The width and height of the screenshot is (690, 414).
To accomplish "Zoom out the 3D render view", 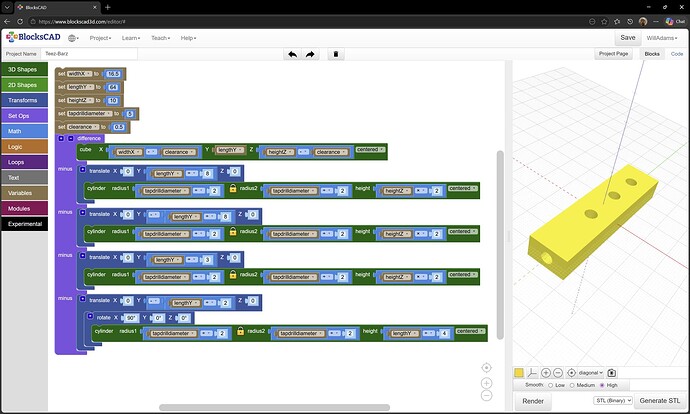I will (558, 373).
